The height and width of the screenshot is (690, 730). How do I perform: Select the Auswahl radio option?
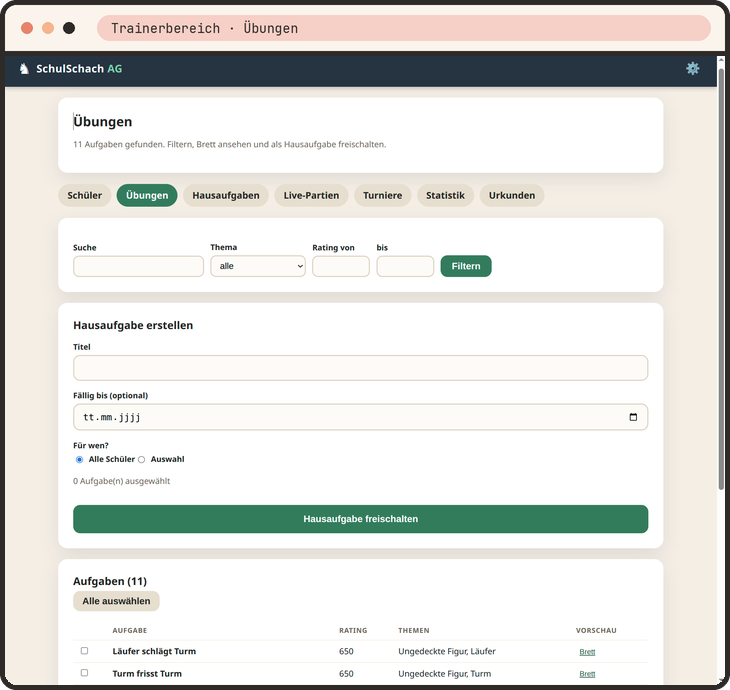(142, 460)
